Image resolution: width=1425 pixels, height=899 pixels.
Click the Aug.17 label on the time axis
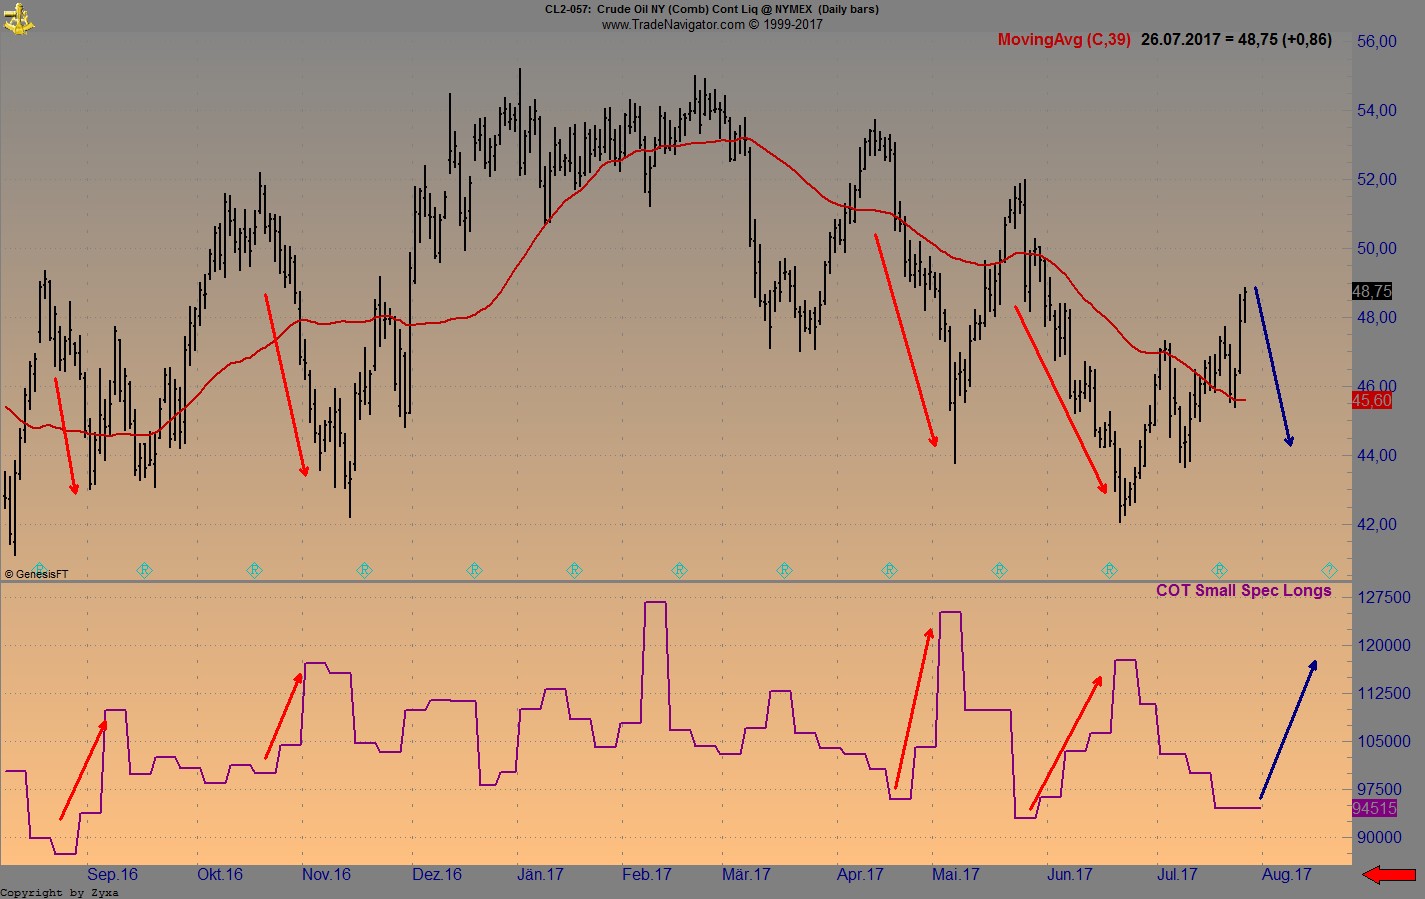click(x=1286, y=874)
